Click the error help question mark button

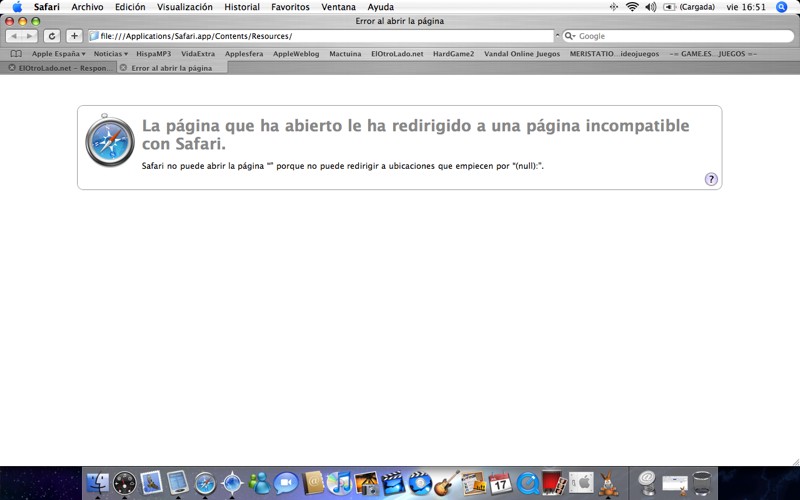pos(711,179)
